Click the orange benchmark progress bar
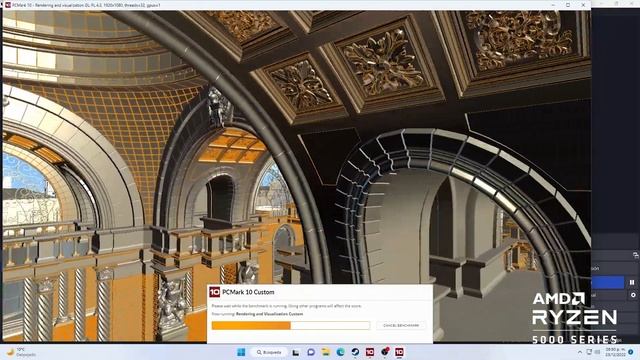640x360 pixels. [x=291, y=325]
